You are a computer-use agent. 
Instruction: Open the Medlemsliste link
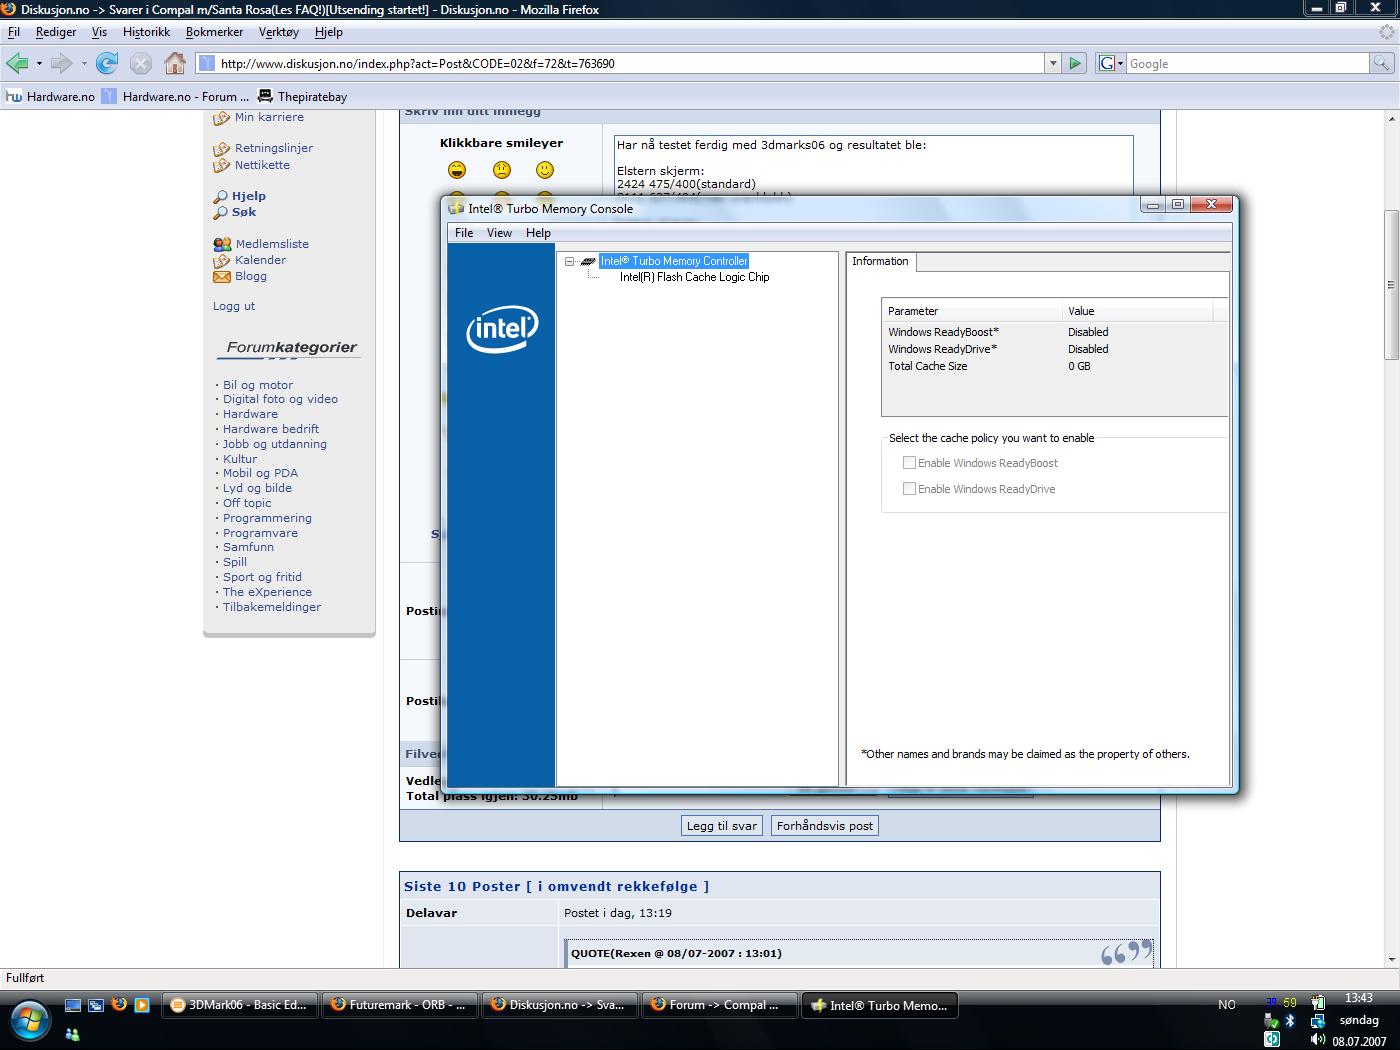tap(272, 244)
